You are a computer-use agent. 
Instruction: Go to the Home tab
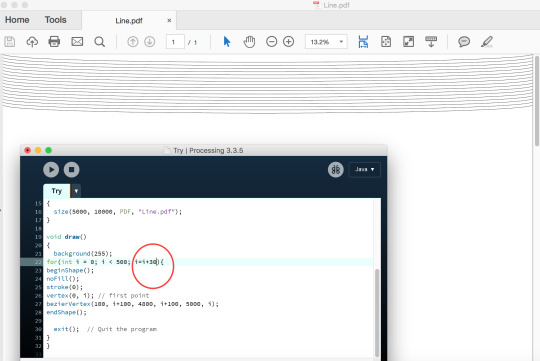[x=17, y=20]
